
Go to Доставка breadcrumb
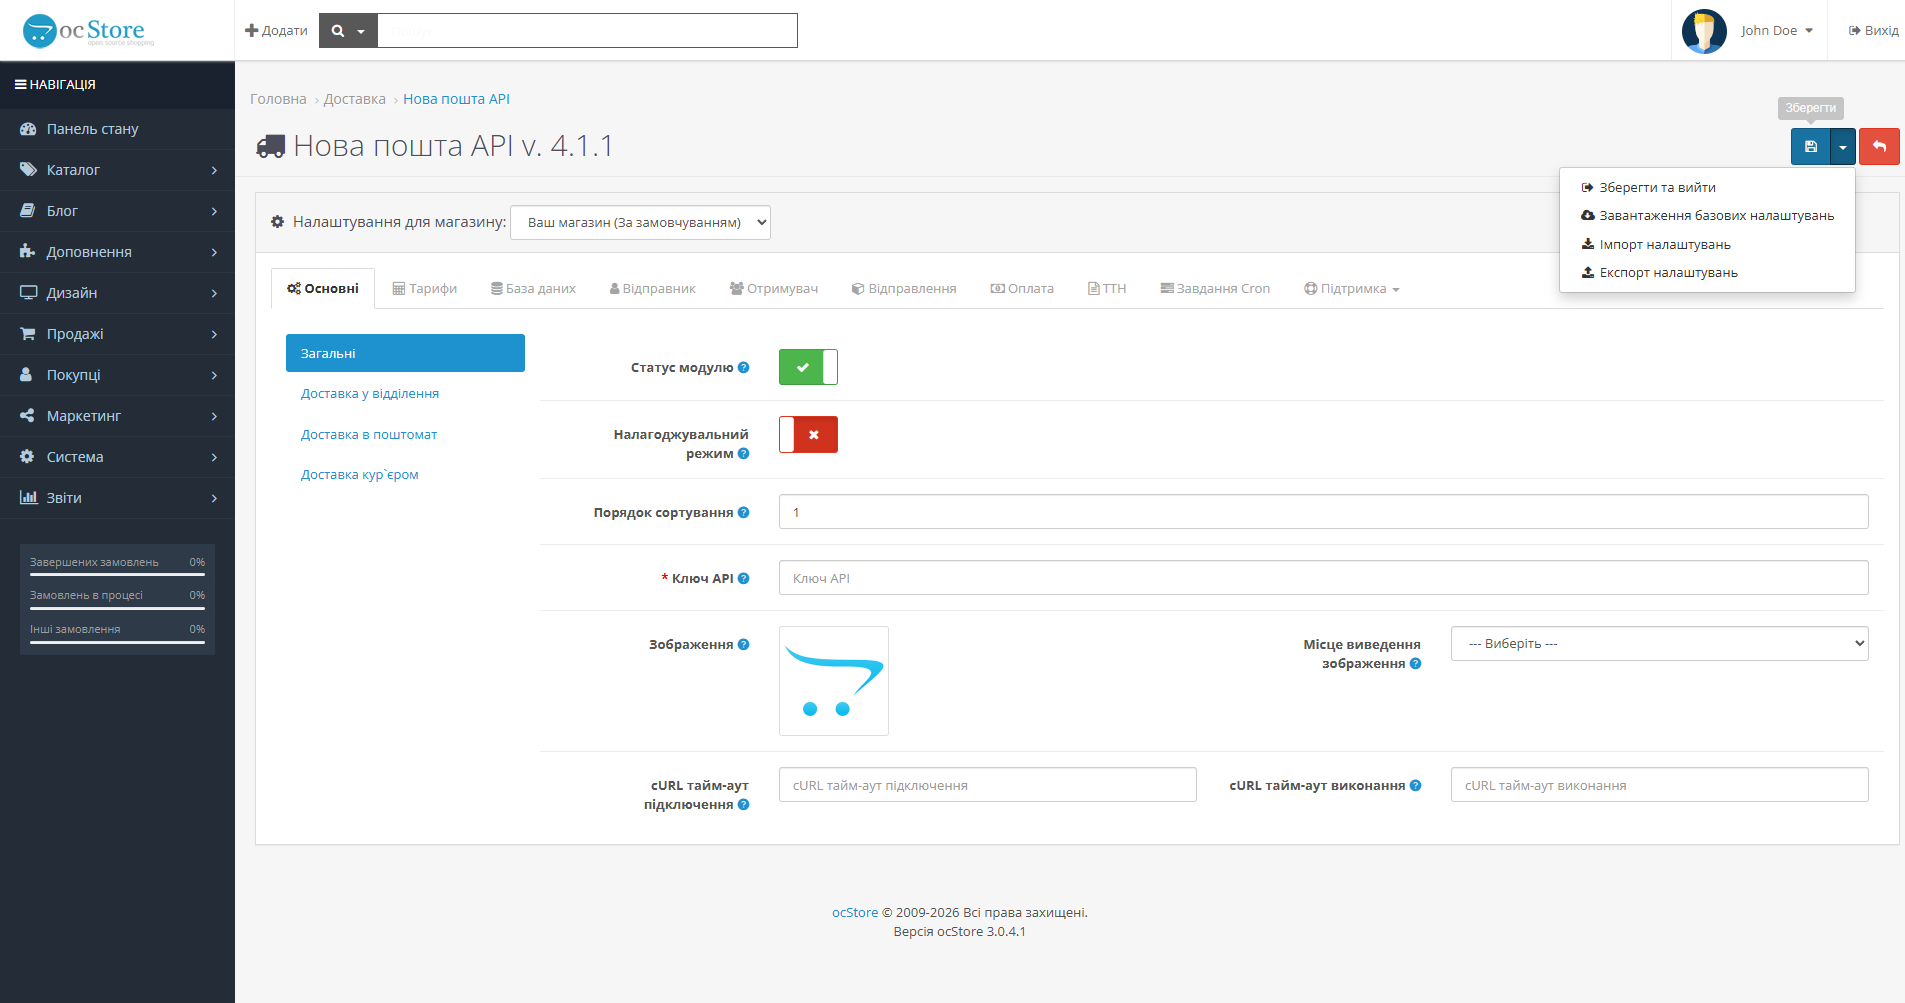coord(355,99)
